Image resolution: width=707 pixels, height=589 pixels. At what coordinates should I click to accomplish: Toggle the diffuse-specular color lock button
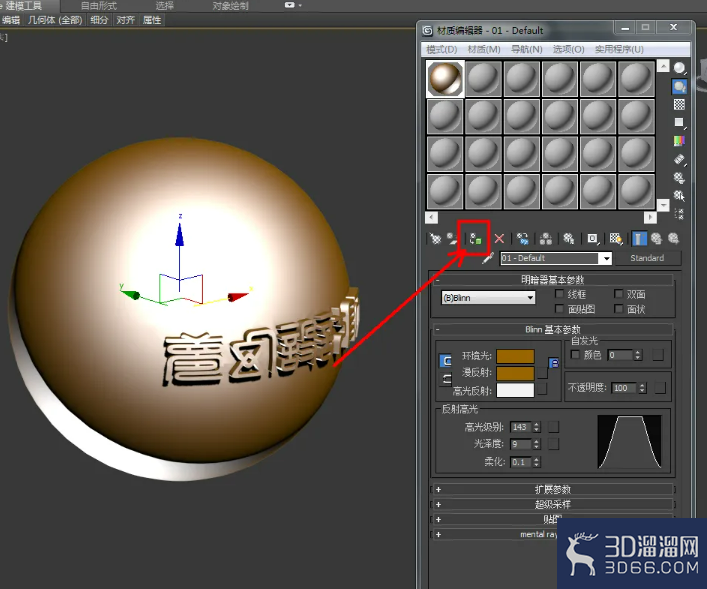(x=445, y=379)
